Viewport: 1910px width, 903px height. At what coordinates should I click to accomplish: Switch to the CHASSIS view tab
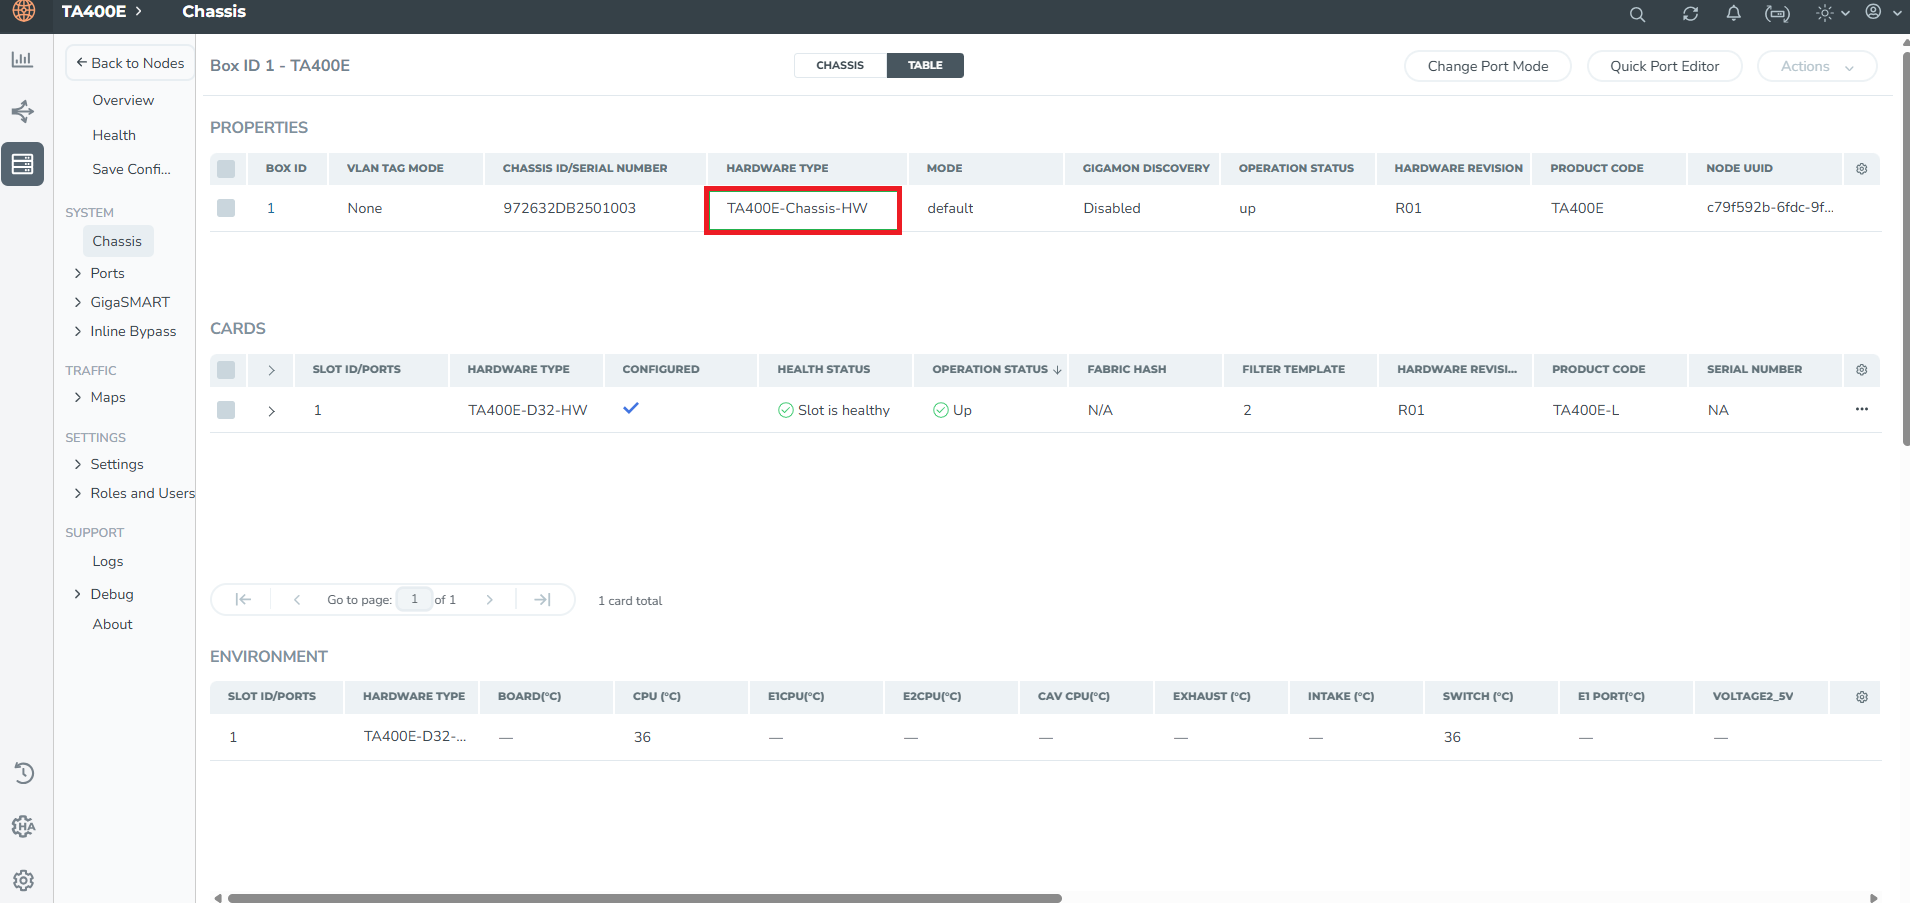pos(840,65)
